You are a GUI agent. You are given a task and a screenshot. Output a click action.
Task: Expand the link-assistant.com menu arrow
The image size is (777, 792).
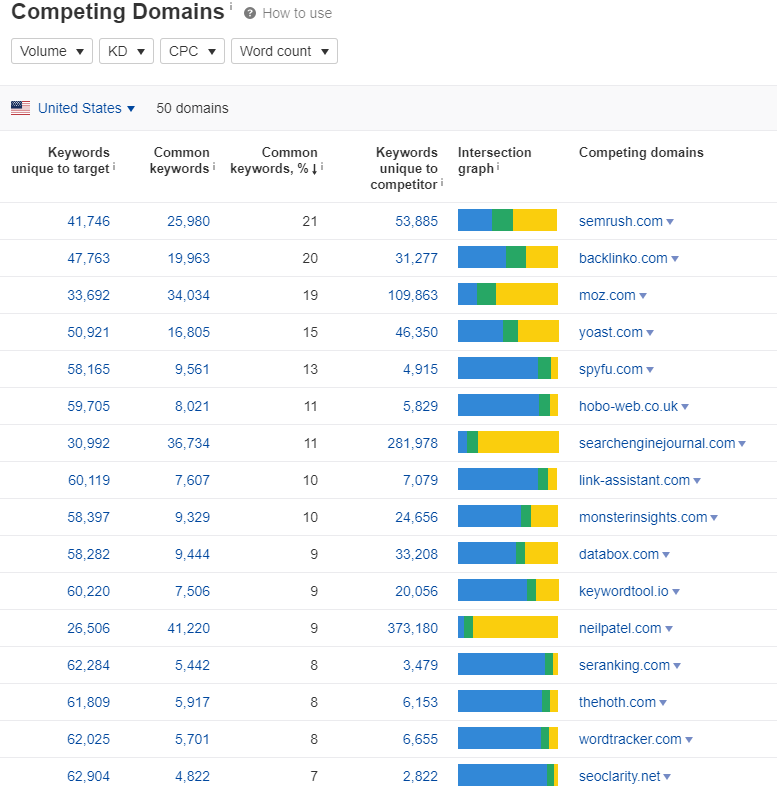(697, 480)
